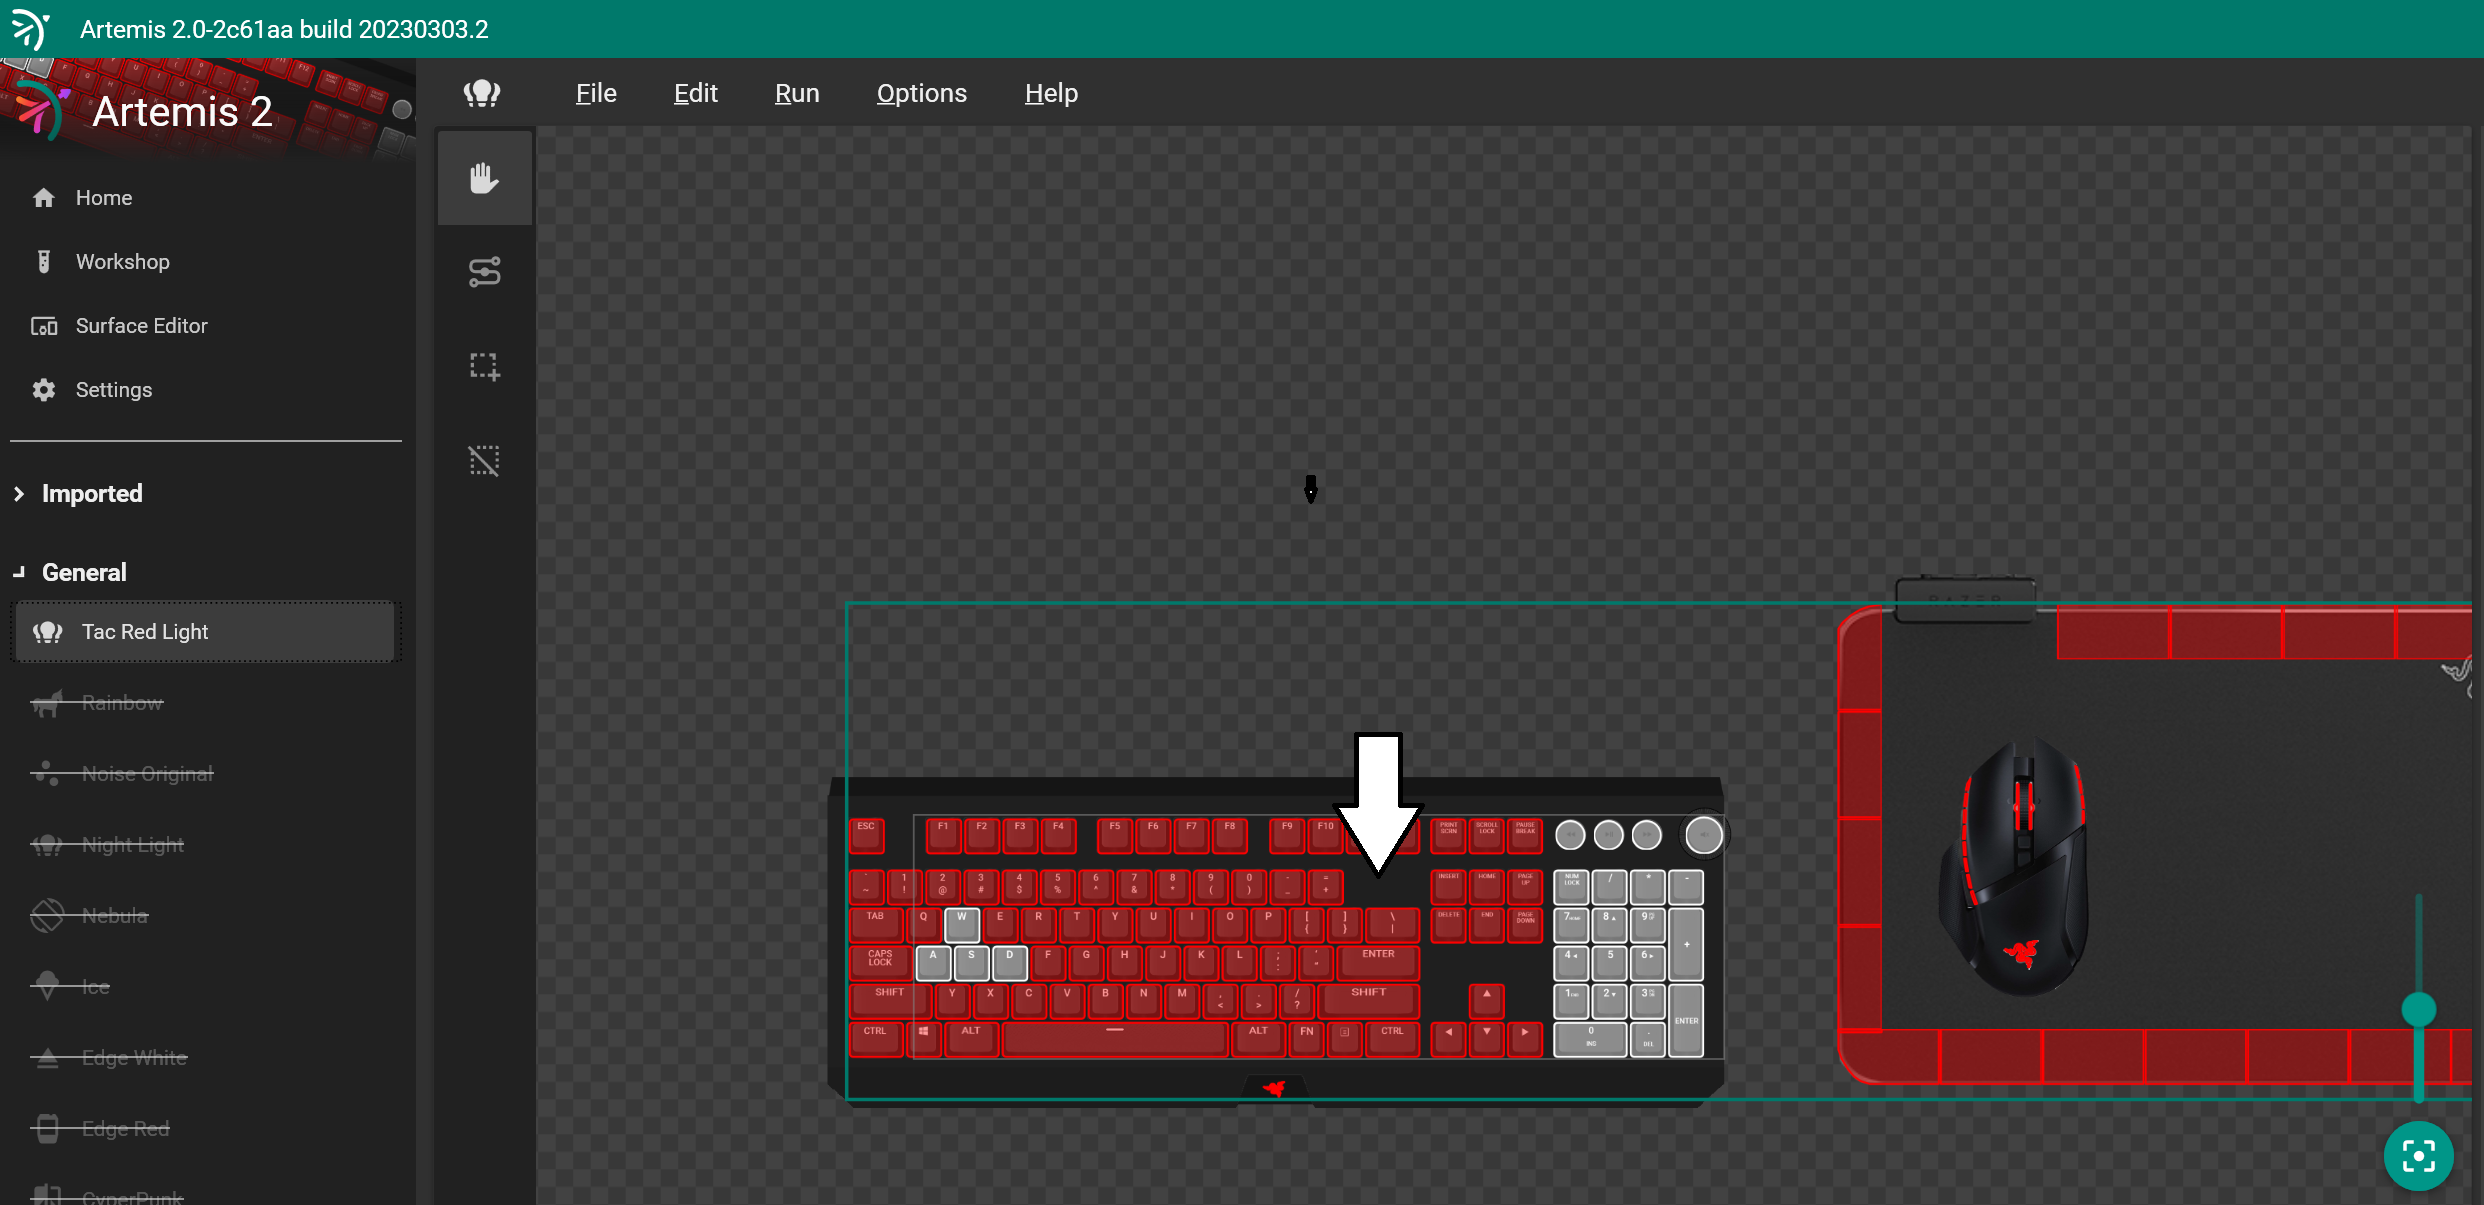Viewport: 2484px width, 1205px height.
Task: Open the Settings page
Action: coord(113,390)
